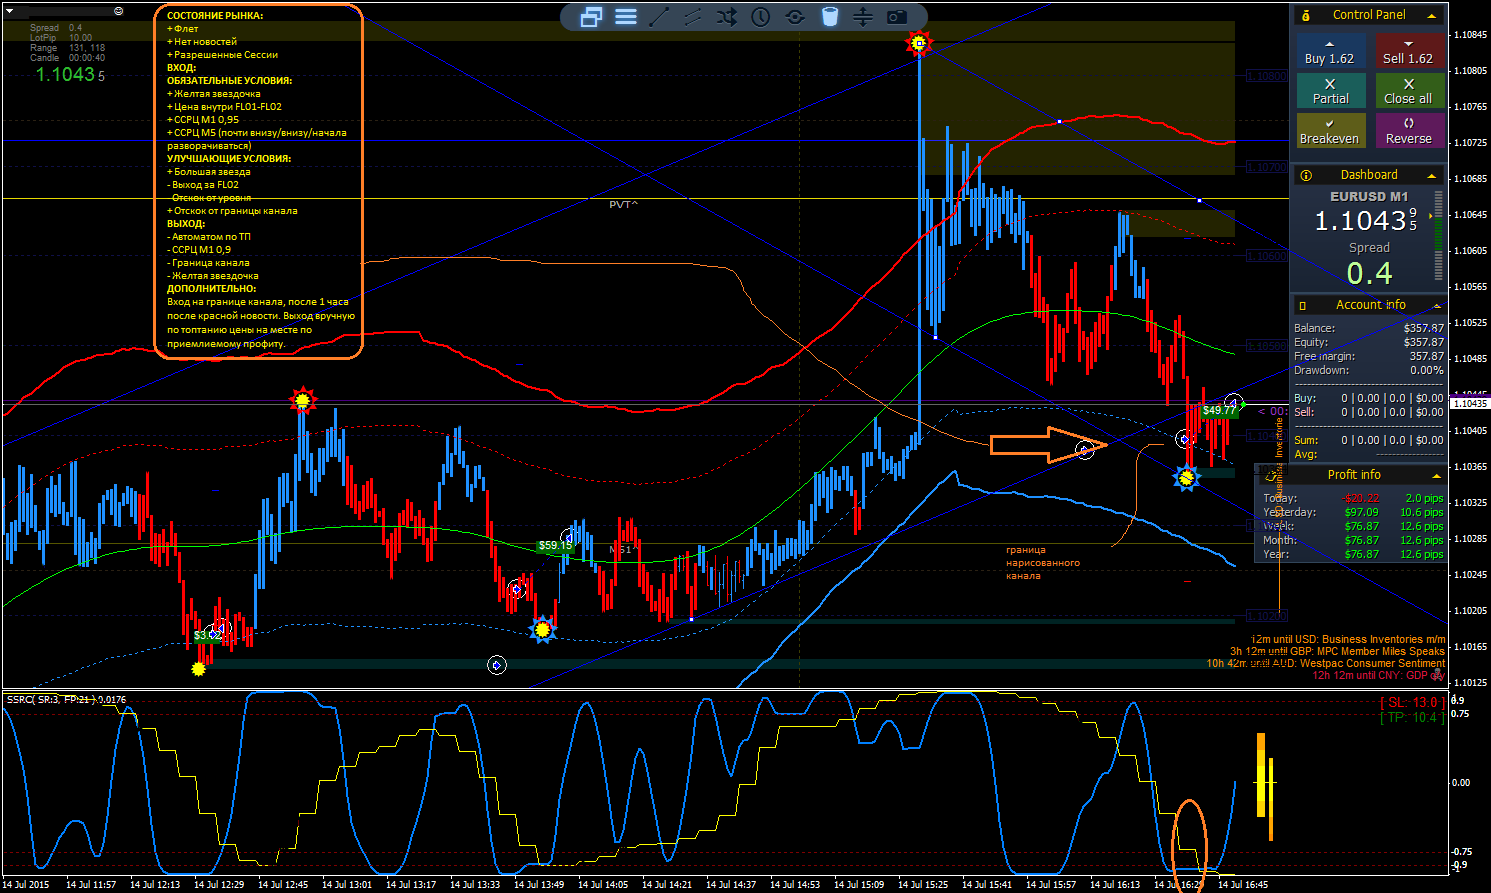Collapse the Profit info section

pos(1437,475)
